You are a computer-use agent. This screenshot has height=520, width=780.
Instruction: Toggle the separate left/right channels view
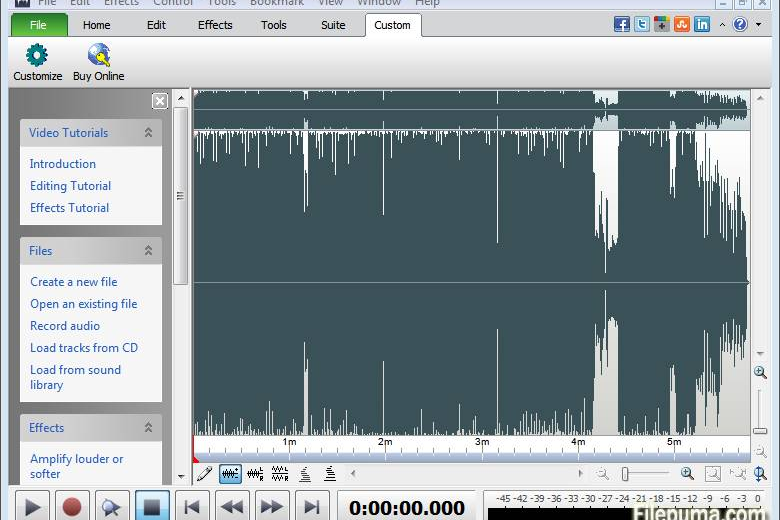point(280,474)
